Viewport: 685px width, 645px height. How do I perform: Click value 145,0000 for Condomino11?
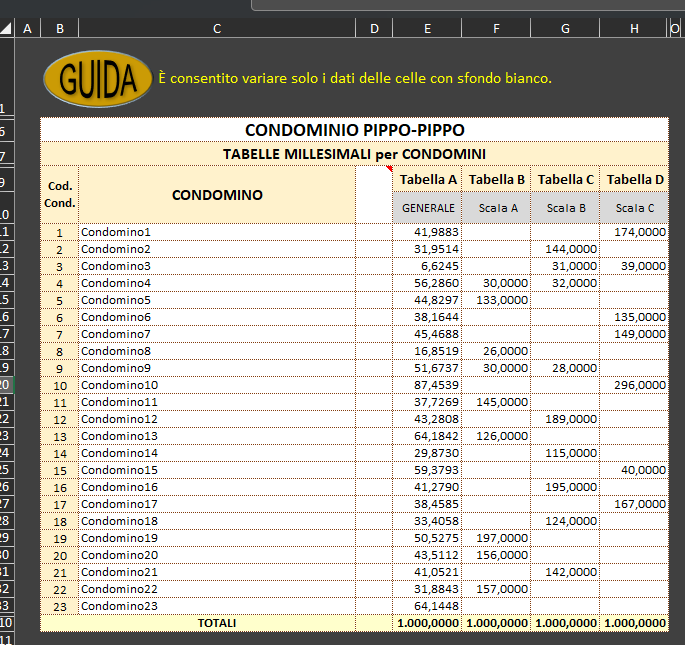click(x=496, y=402)
